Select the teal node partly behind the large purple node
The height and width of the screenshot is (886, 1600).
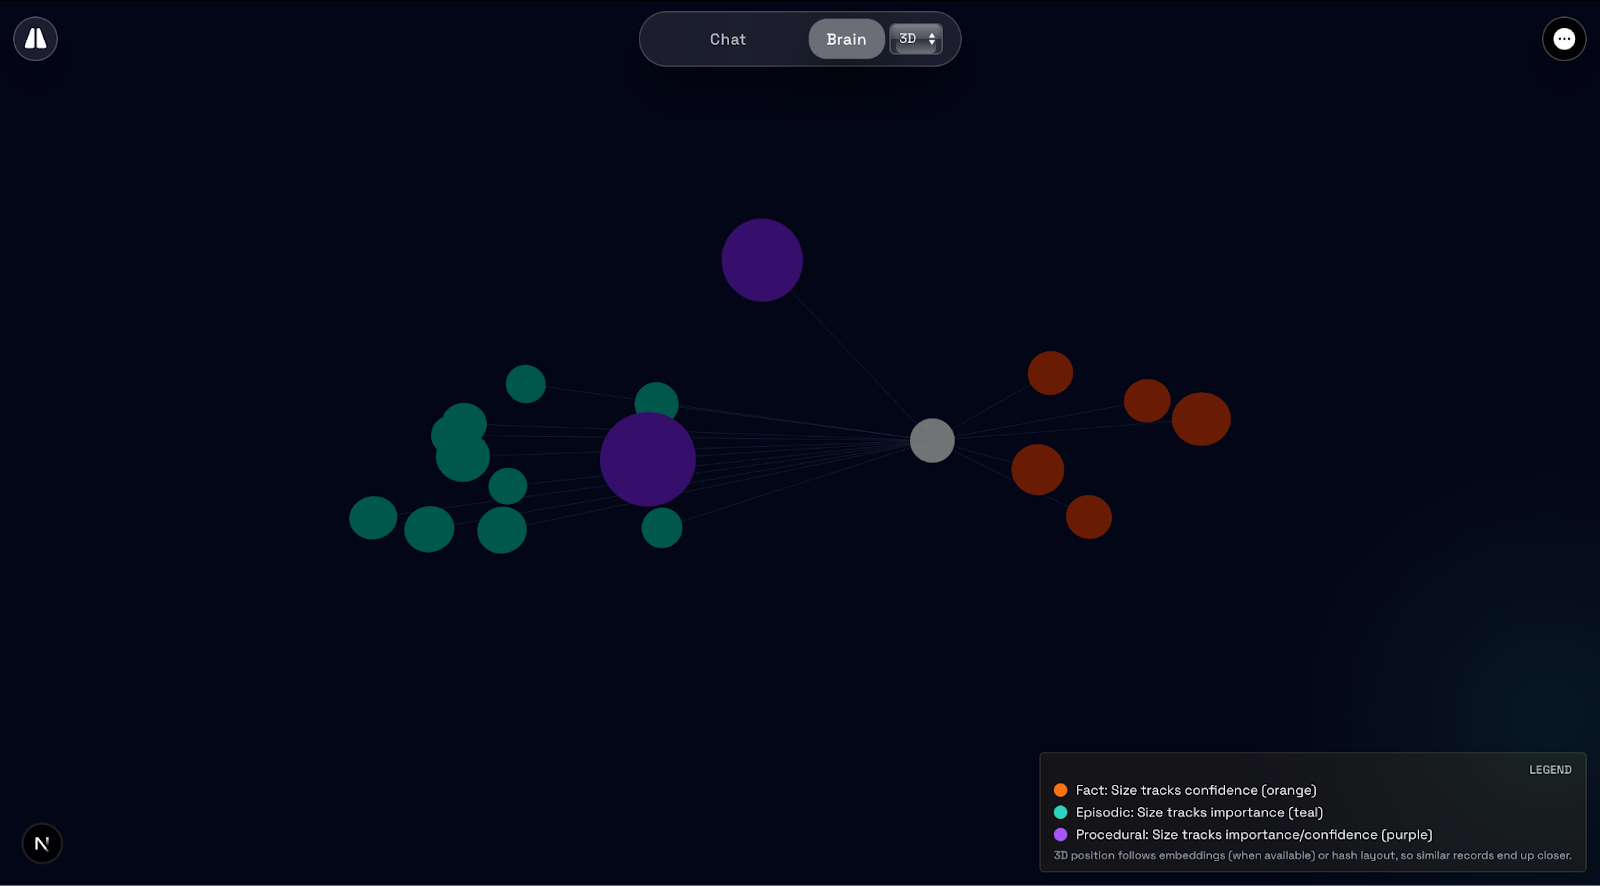tap(657, 398)
